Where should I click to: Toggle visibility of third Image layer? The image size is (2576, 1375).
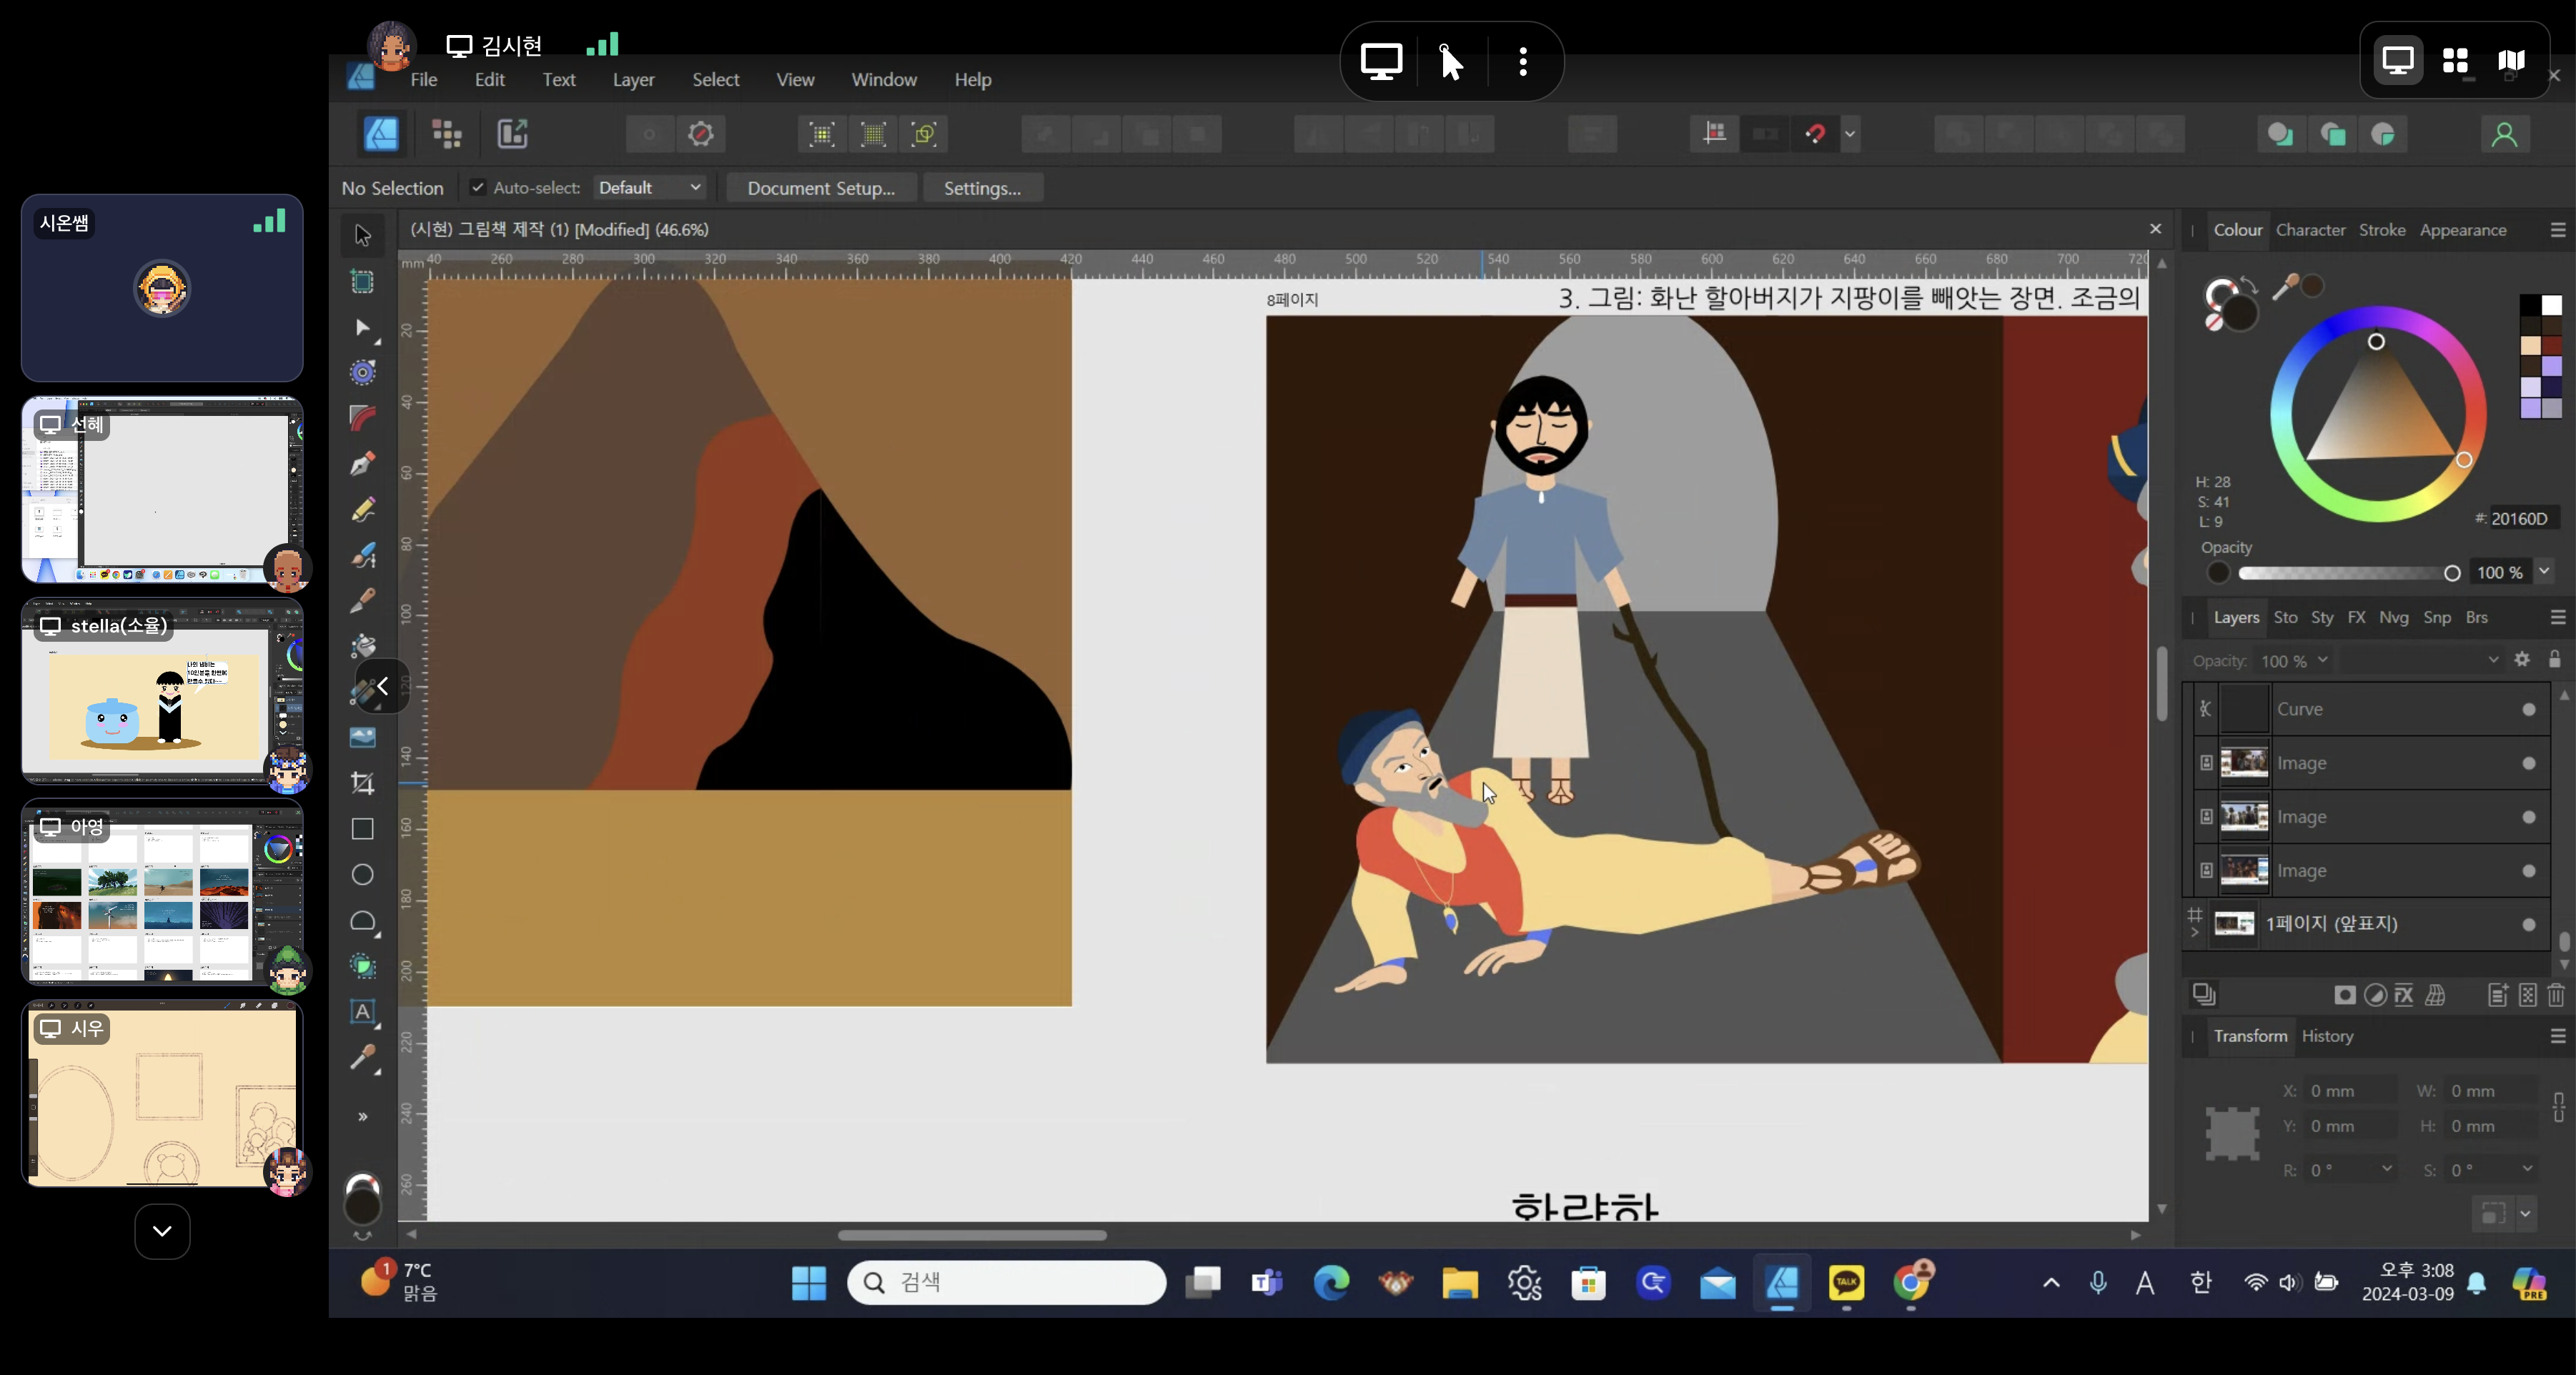[x=2529, y=872]
